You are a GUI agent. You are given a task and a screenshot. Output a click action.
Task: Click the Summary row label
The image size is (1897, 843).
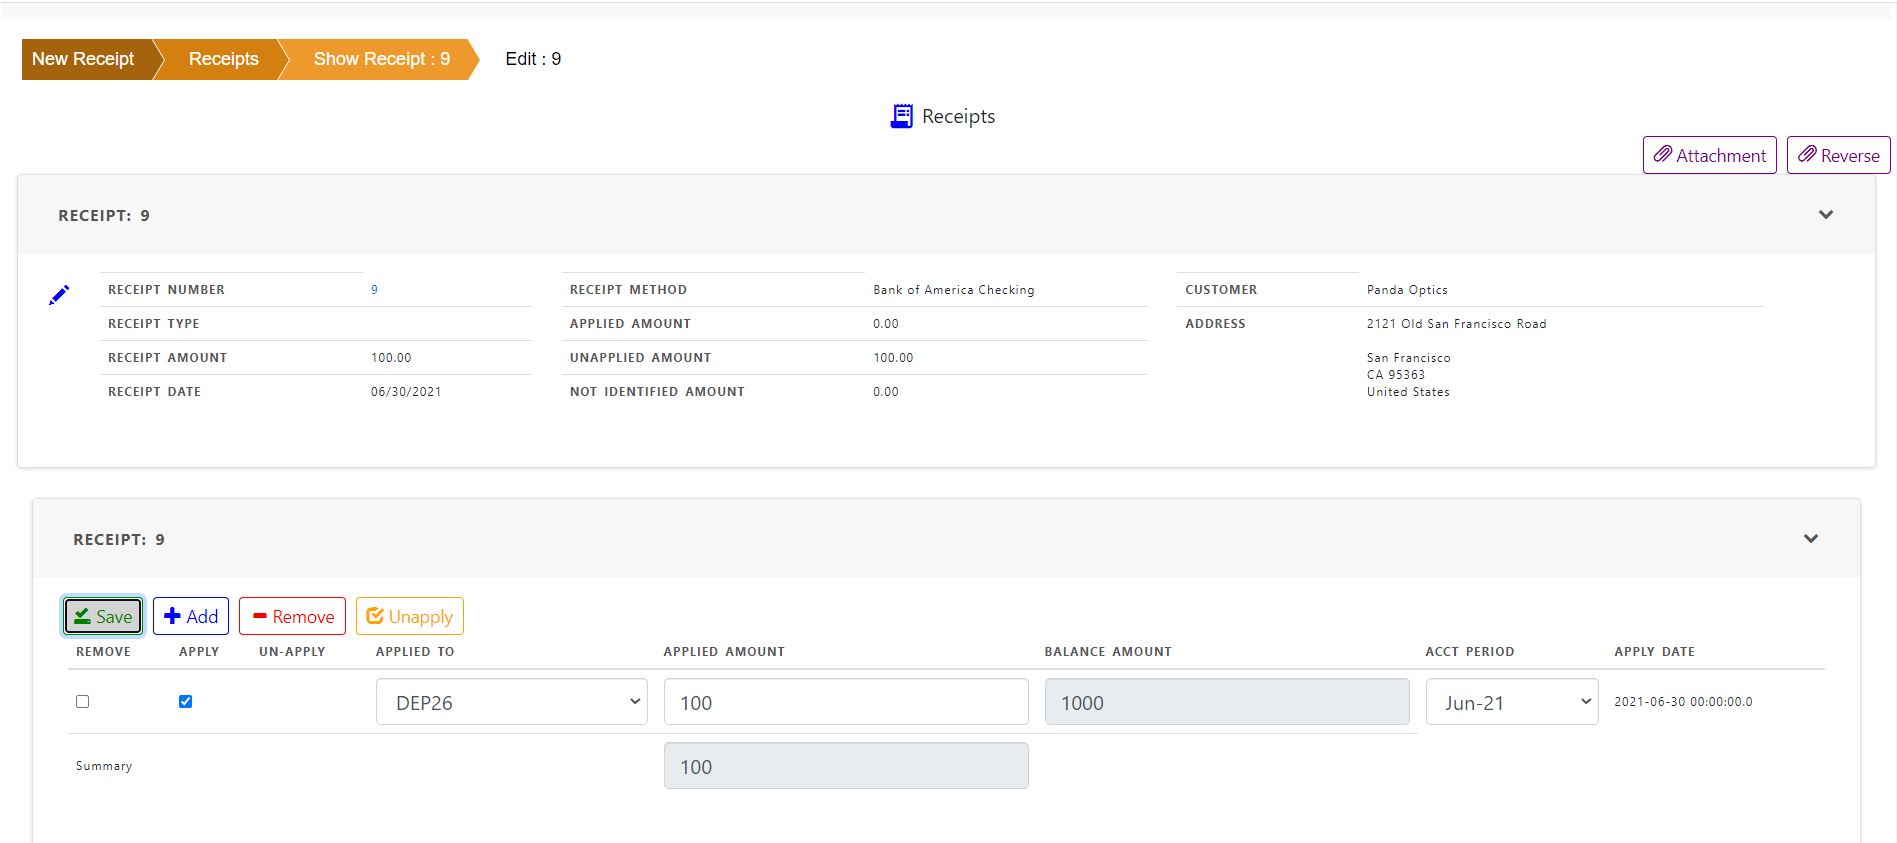[104, 766]
